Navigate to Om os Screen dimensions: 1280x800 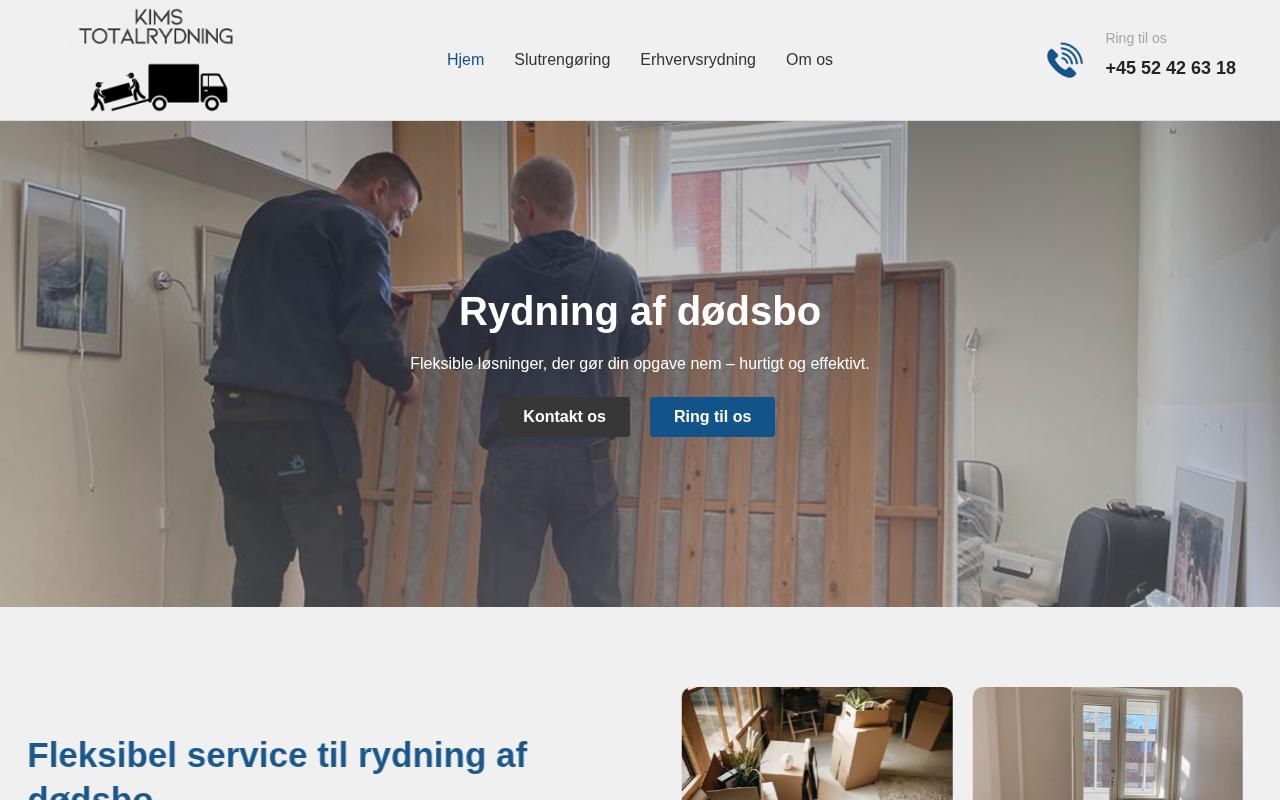coord(809,60)
